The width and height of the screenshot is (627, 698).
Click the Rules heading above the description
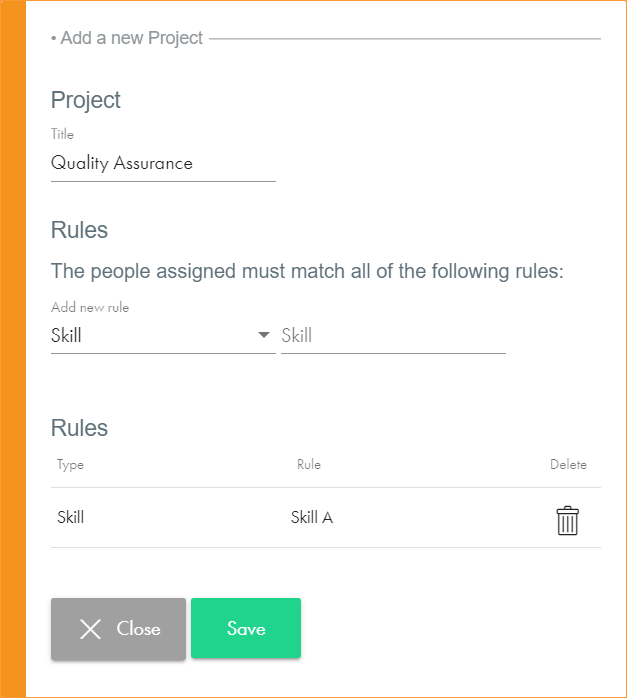[x=80, y=230]
